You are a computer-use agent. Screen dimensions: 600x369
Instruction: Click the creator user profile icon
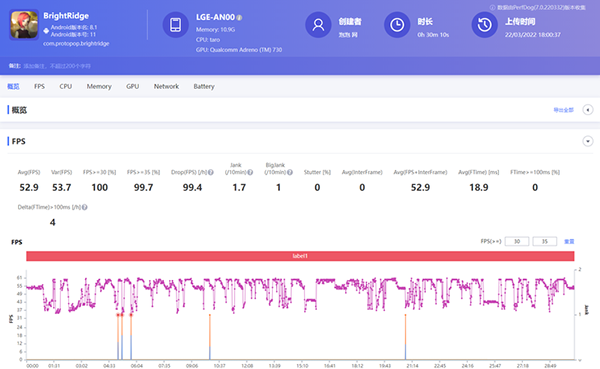click(318, 25)
